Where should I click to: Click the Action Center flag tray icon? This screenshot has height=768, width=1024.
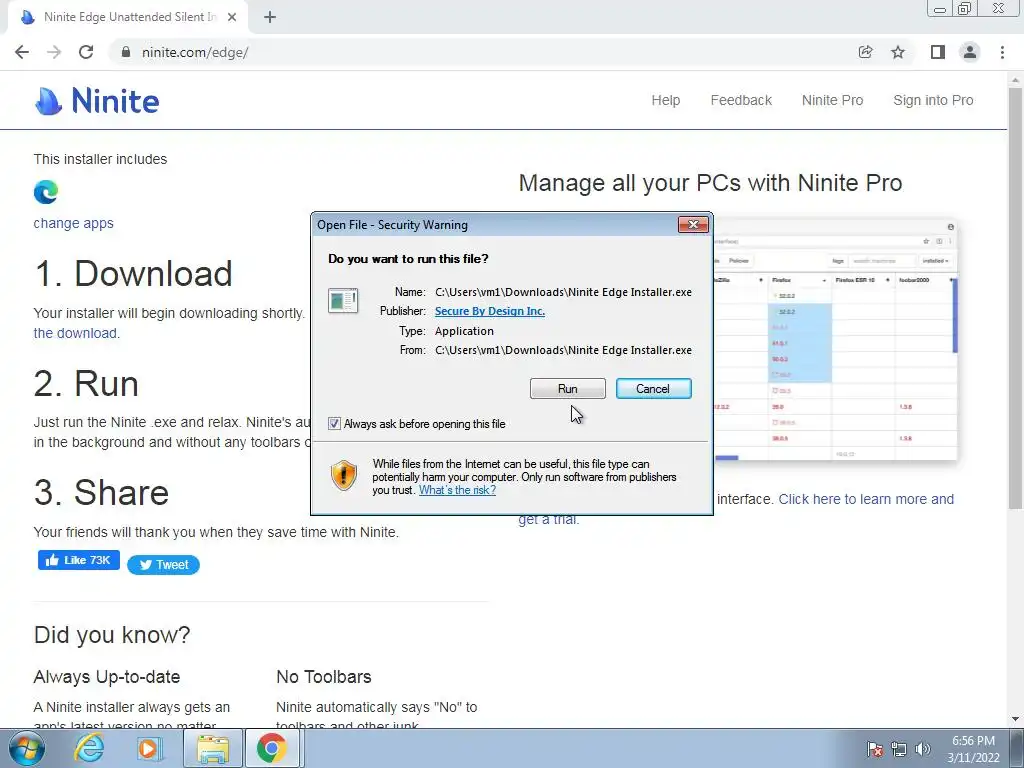pos(875,749)
